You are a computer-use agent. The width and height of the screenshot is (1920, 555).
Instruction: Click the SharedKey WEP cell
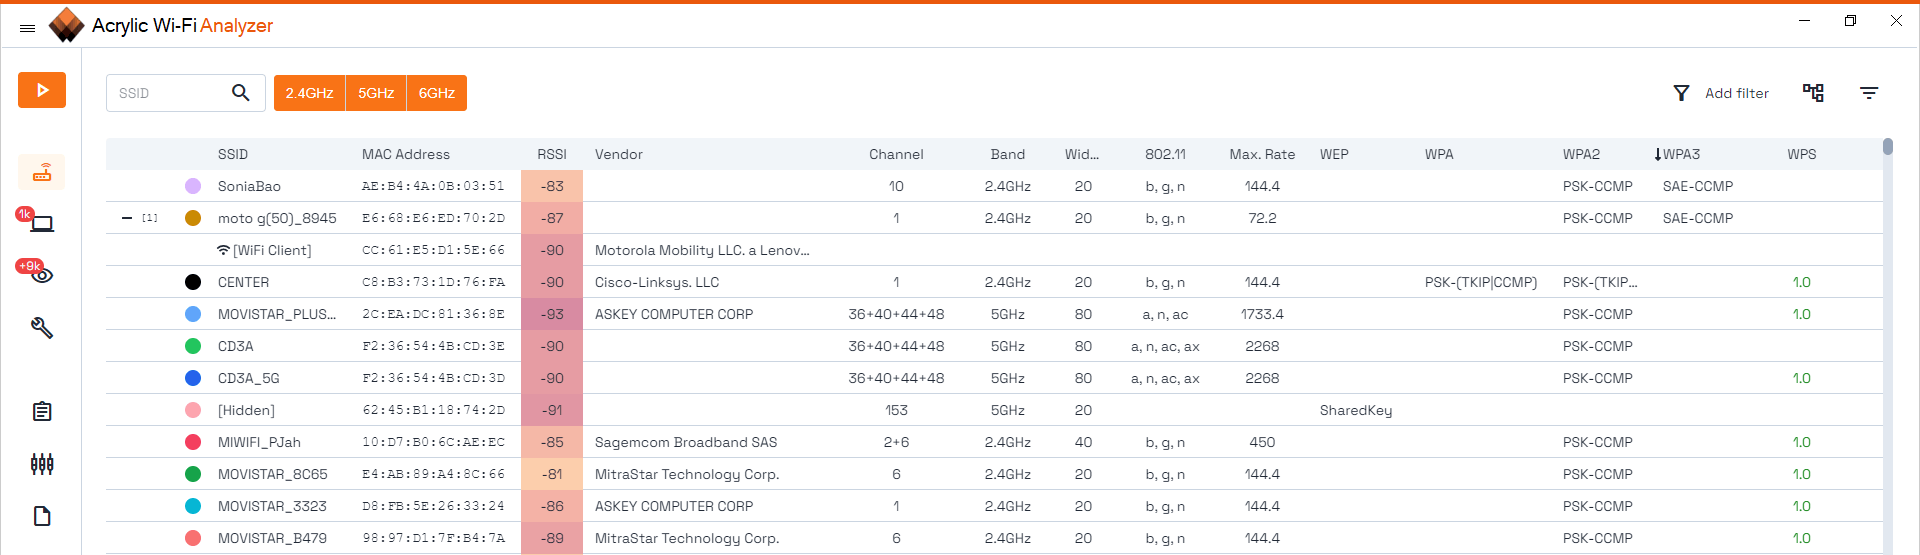click(1356, 410)
